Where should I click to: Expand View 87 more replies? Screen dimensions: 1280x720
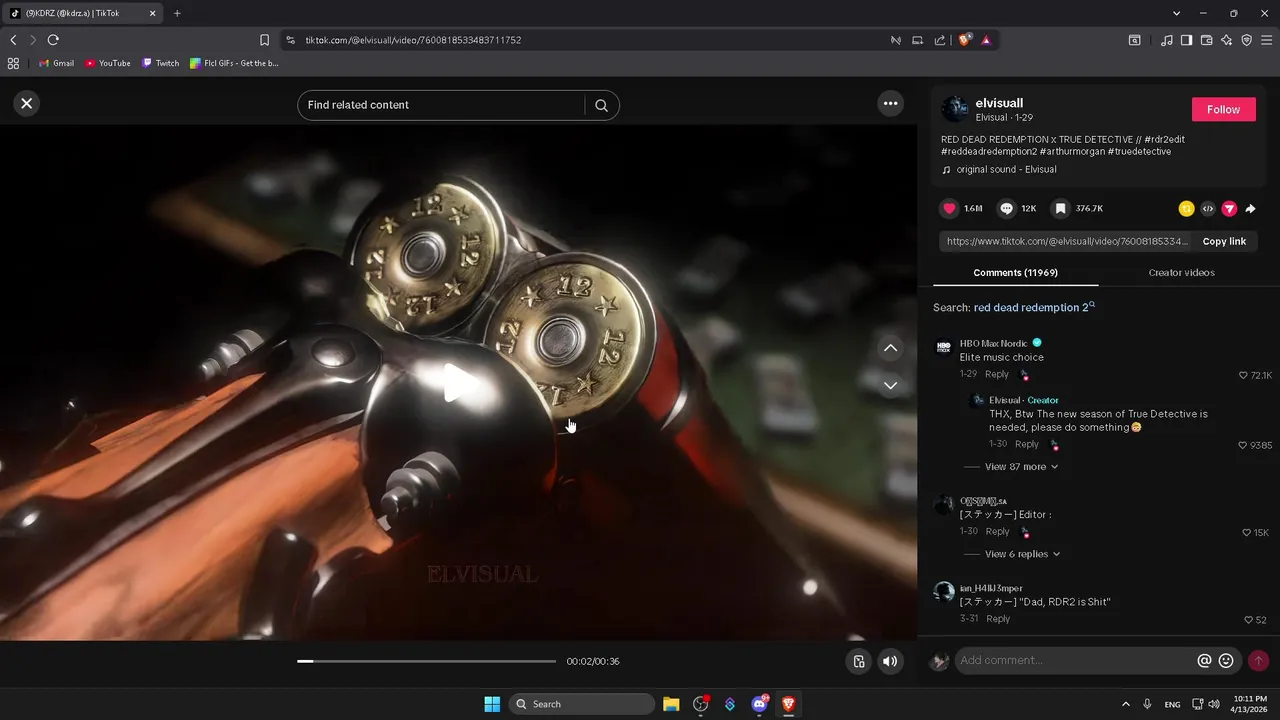click(x=1021, y=467)
